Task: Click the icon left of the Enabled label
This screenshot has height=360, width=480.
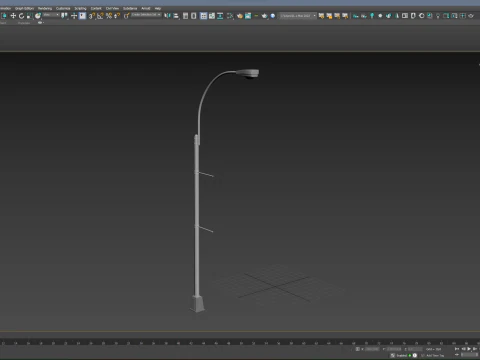Action: [x=392, y=355]
